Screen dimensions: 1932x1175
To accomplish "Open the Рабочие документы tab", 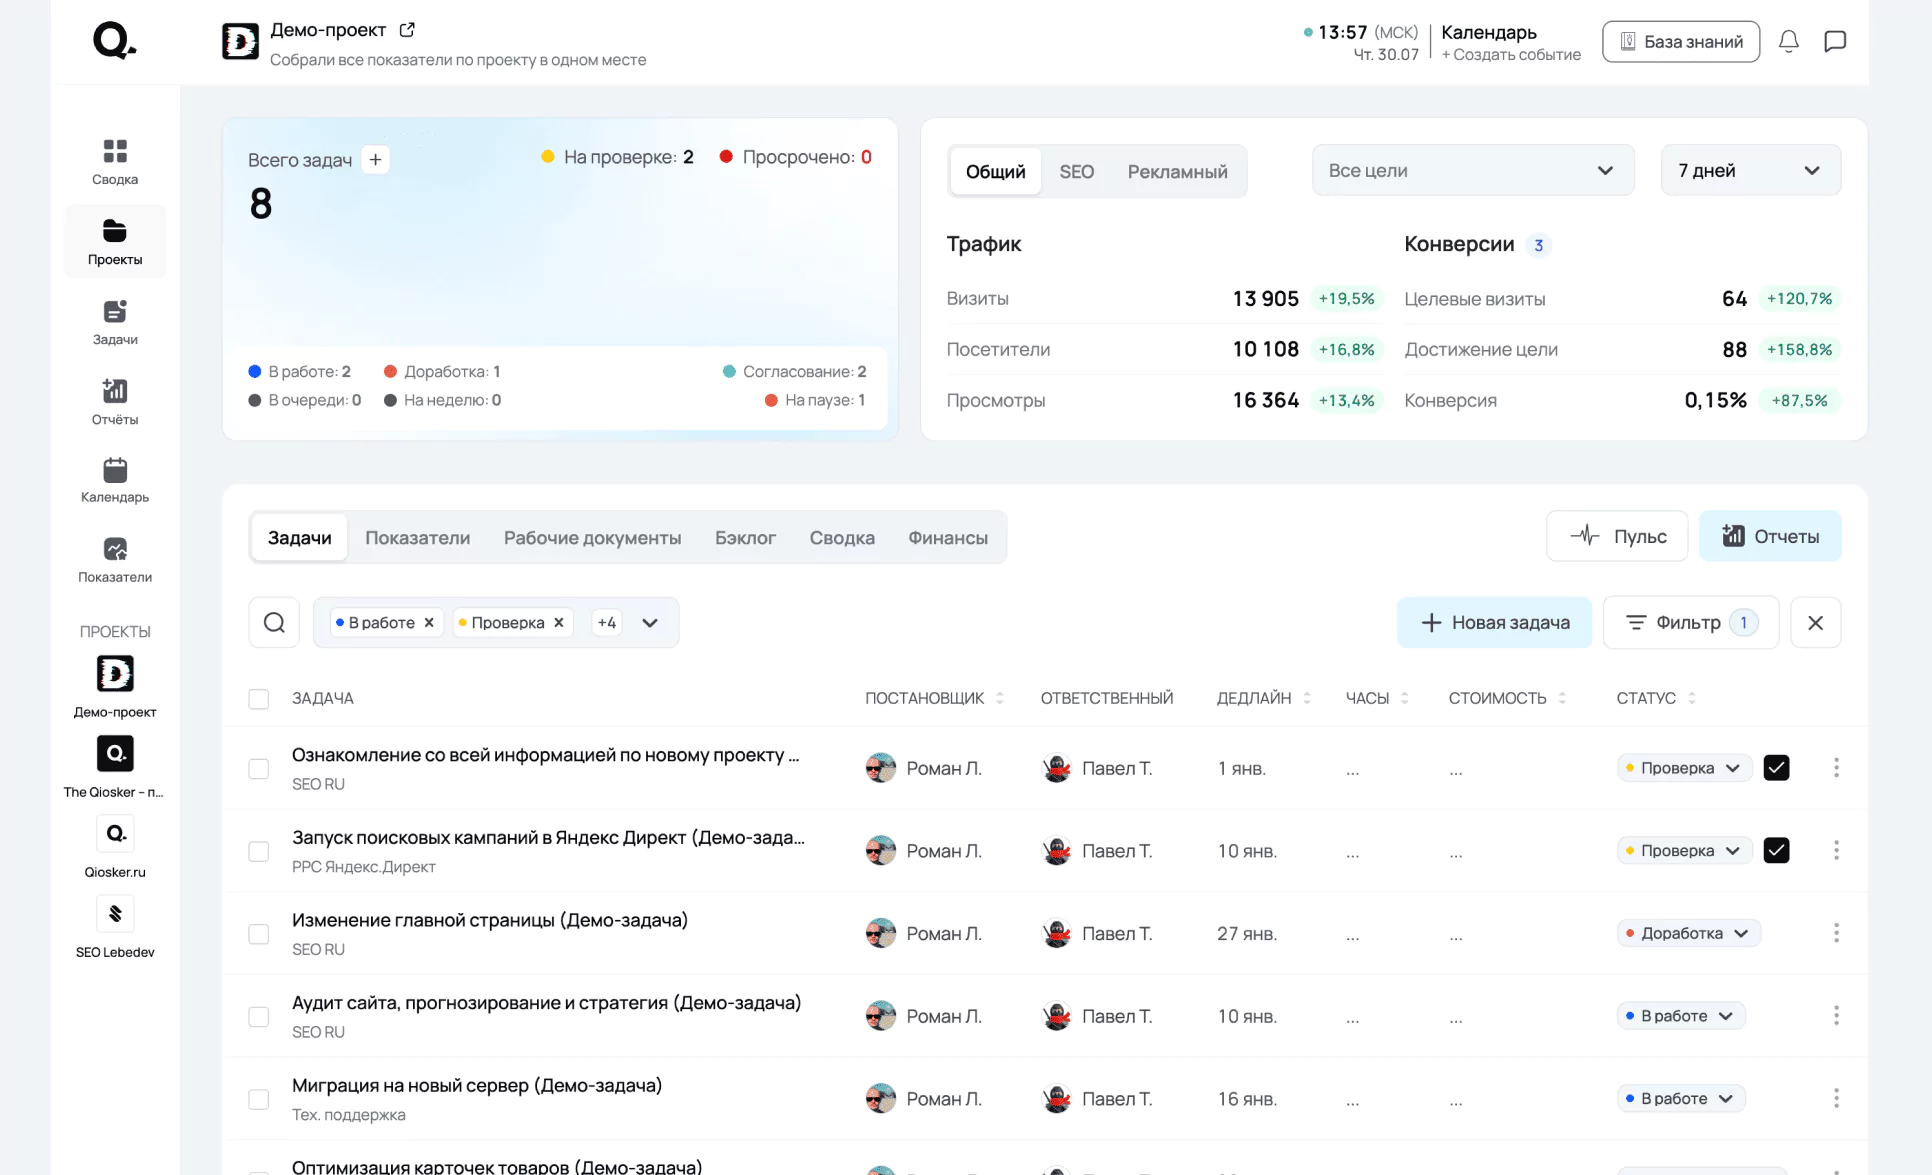I will click(x=592, y=538).
